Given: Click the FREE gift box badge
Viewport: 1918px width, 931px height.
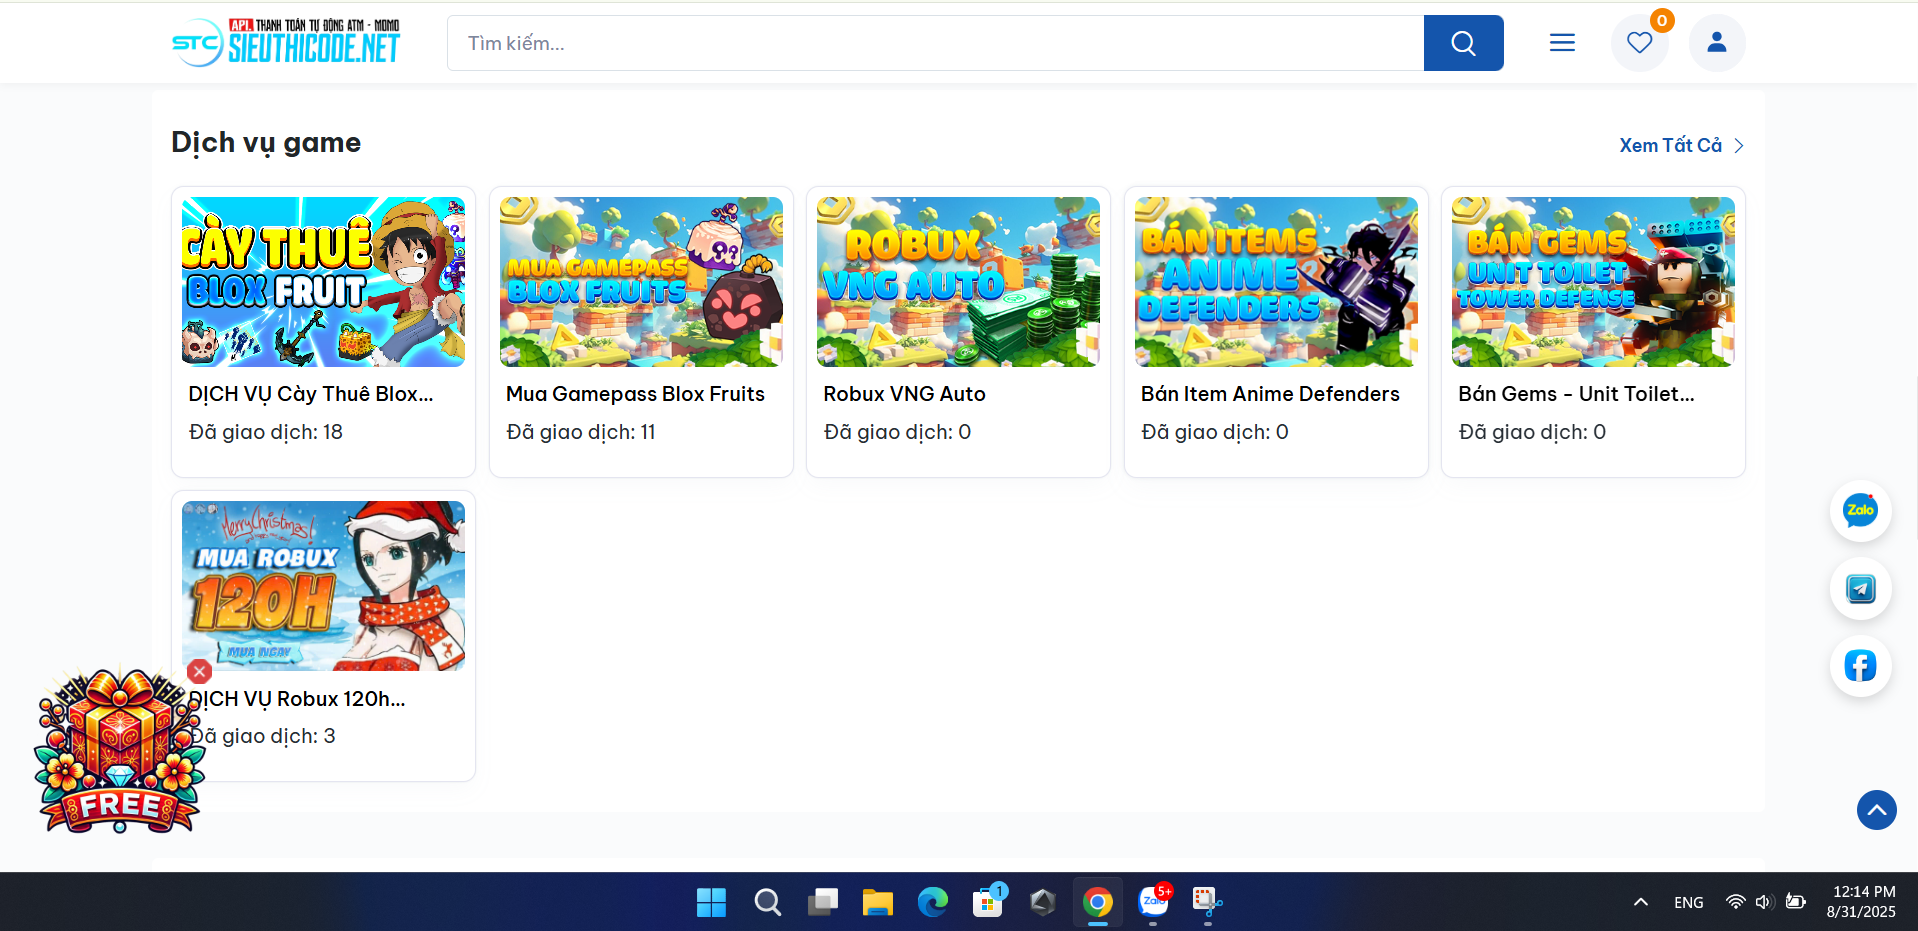Looking at the screenshot, I should 119,752.
